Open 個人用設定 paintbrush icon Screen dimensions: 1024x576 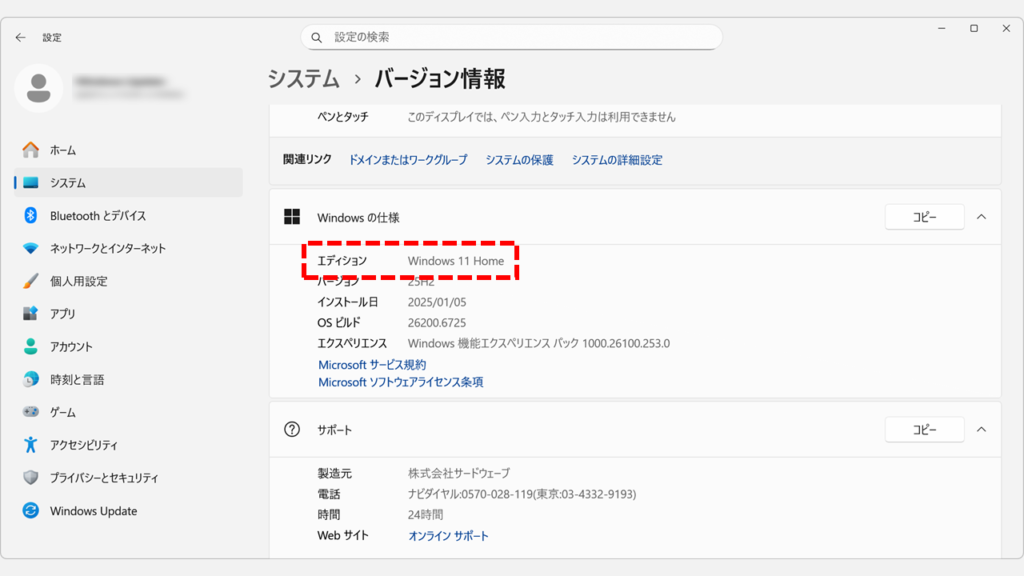[31, 281]
